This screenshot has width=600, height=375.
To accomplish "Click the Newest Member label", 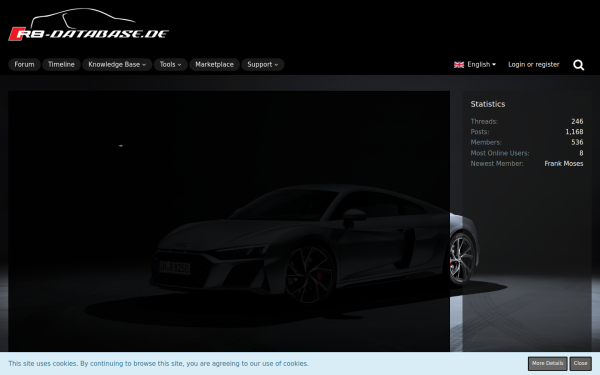I will [497, 163].
